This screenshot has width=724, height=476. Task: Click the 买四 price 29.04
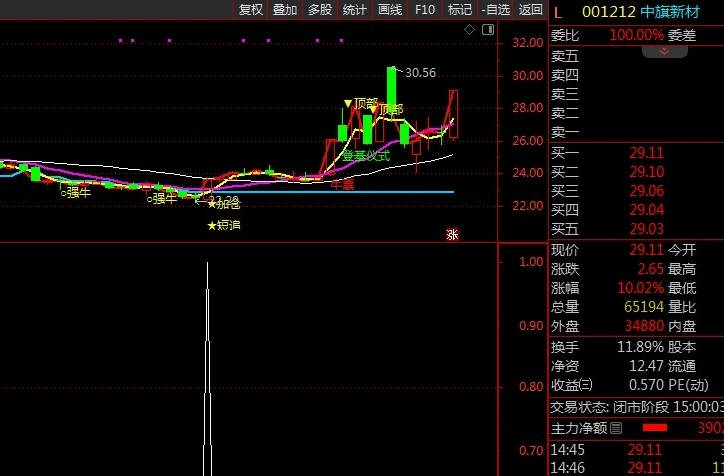(x=647, y=210)
